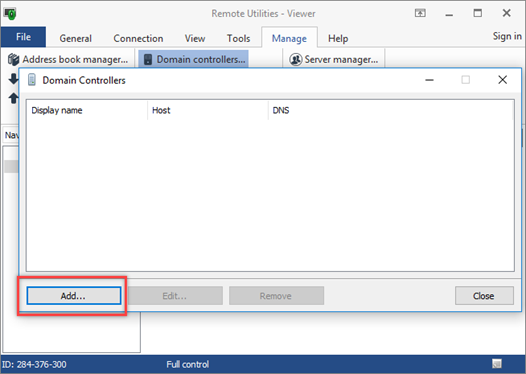This screenshot has width=526, height=374.
Task: Click the ribbon collapse icon in title bar
Action: (x=420, y=13)
